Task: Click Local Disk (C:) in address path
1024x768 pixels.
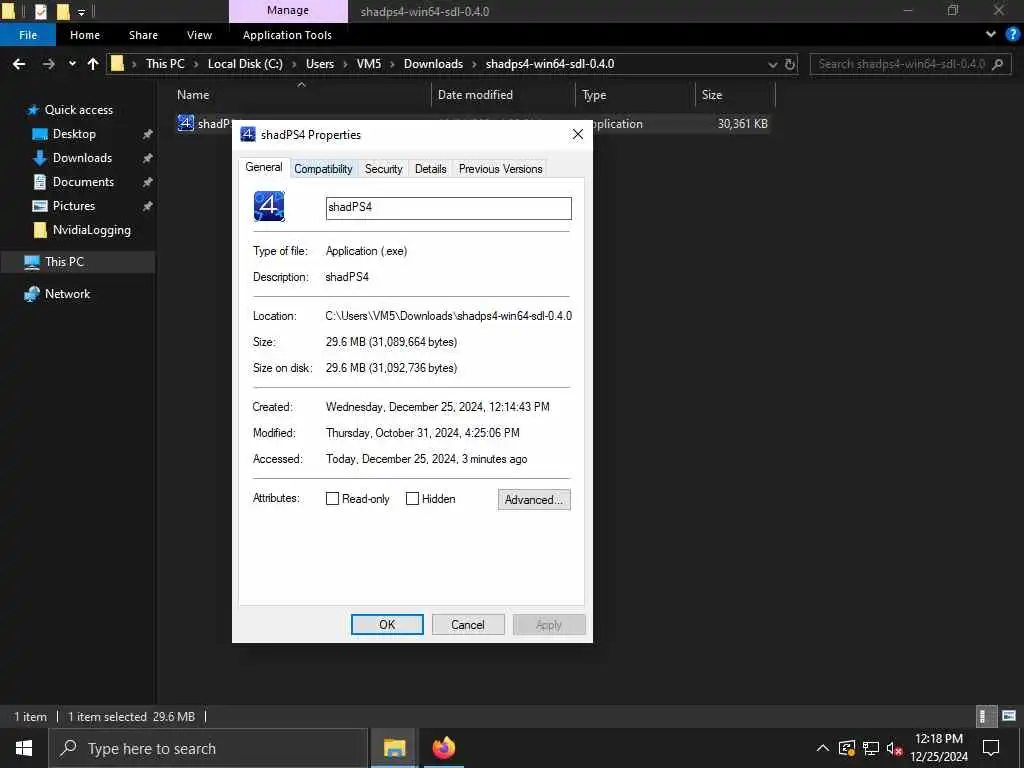Action: pyautogui.click(x=245, y=64)
